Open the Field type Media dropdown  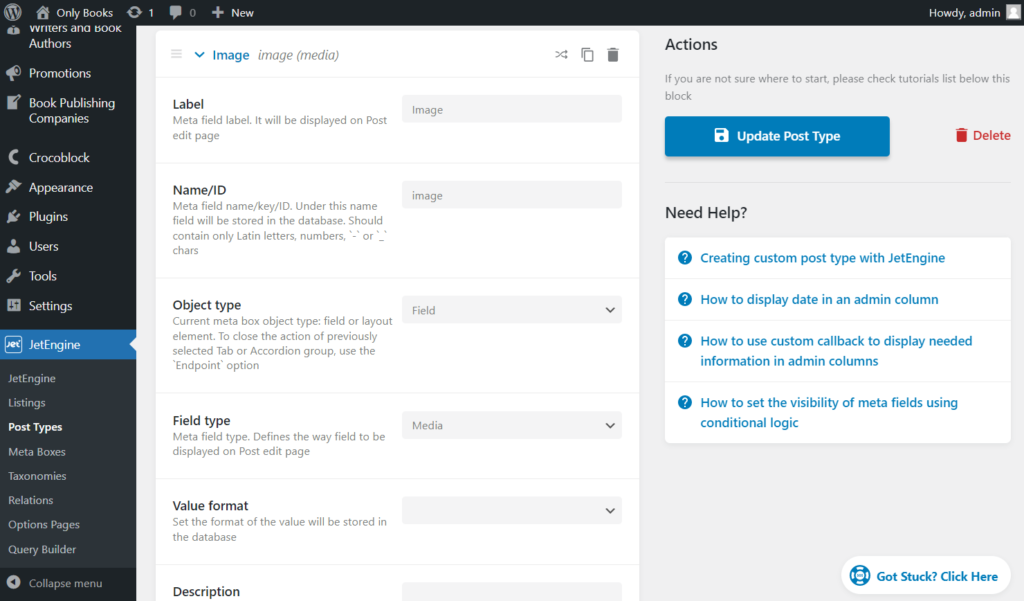point(512,425)
